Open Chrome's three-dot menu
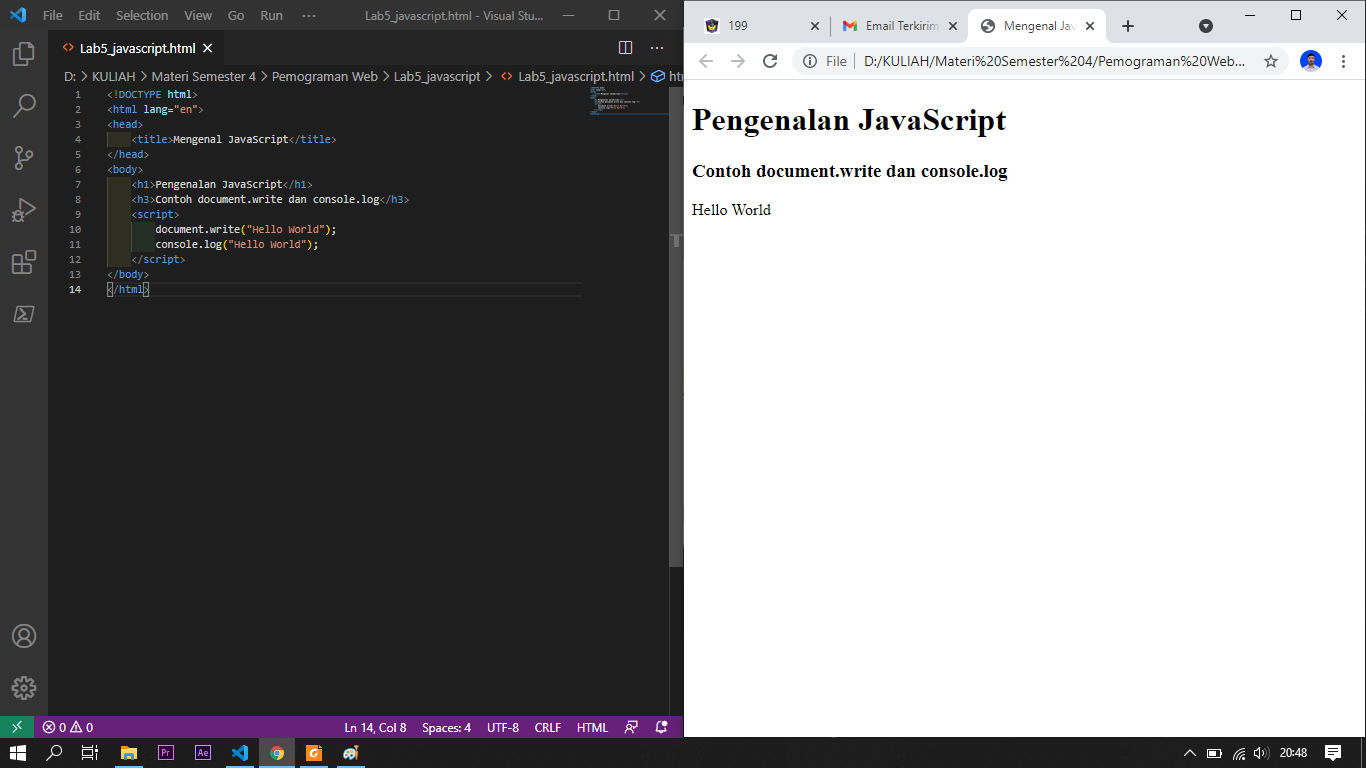This screenshot has height=768, width=1366. pos(1343,61)
